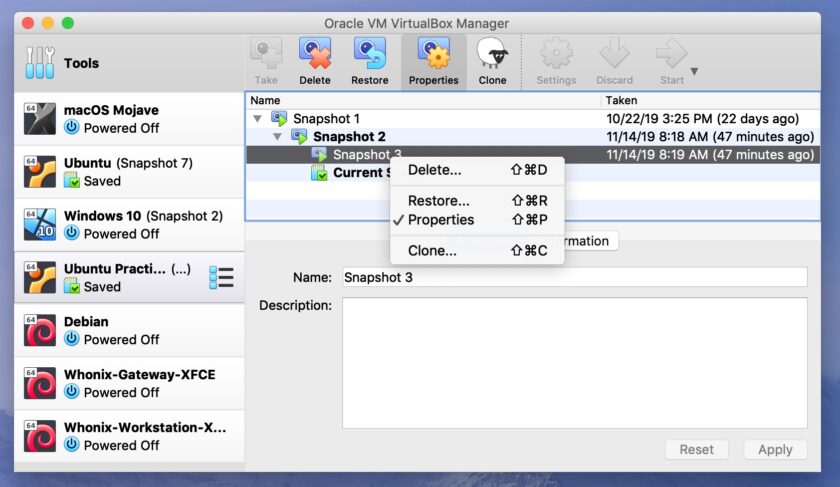Select the Debian VM icon

40,330
